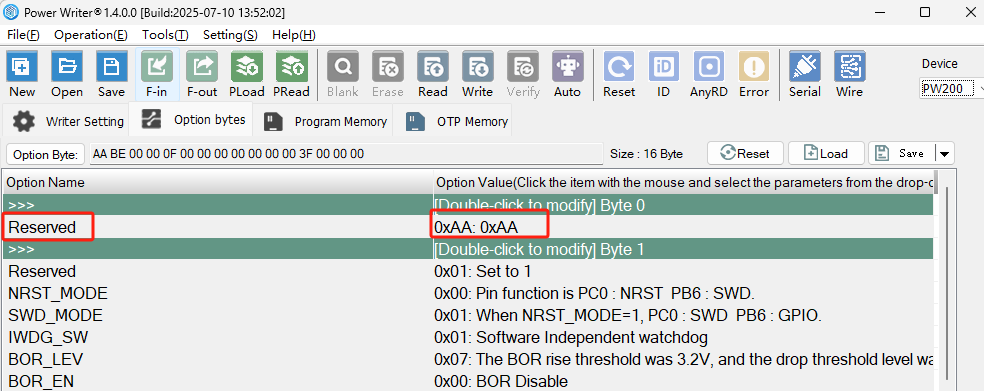The height and width of the screenshot is (391, 984).
Task: Click the Write chip icon
Action: 478,66
